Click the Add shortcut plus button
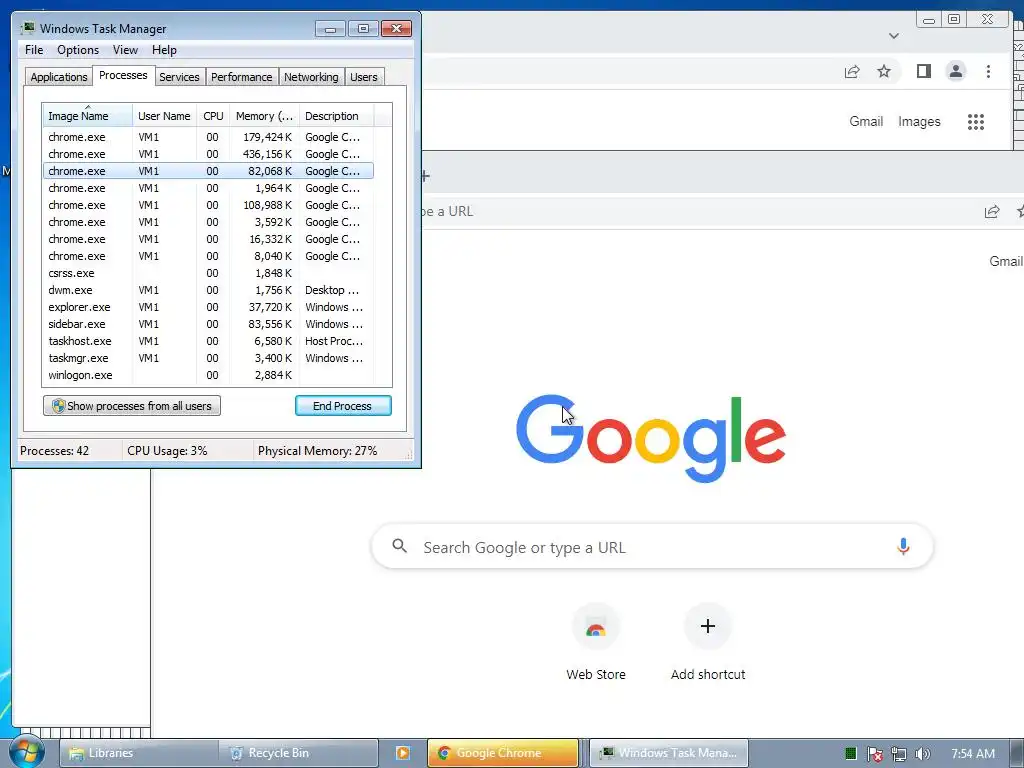Screen dimensions: 1024x768 [708, 626]
